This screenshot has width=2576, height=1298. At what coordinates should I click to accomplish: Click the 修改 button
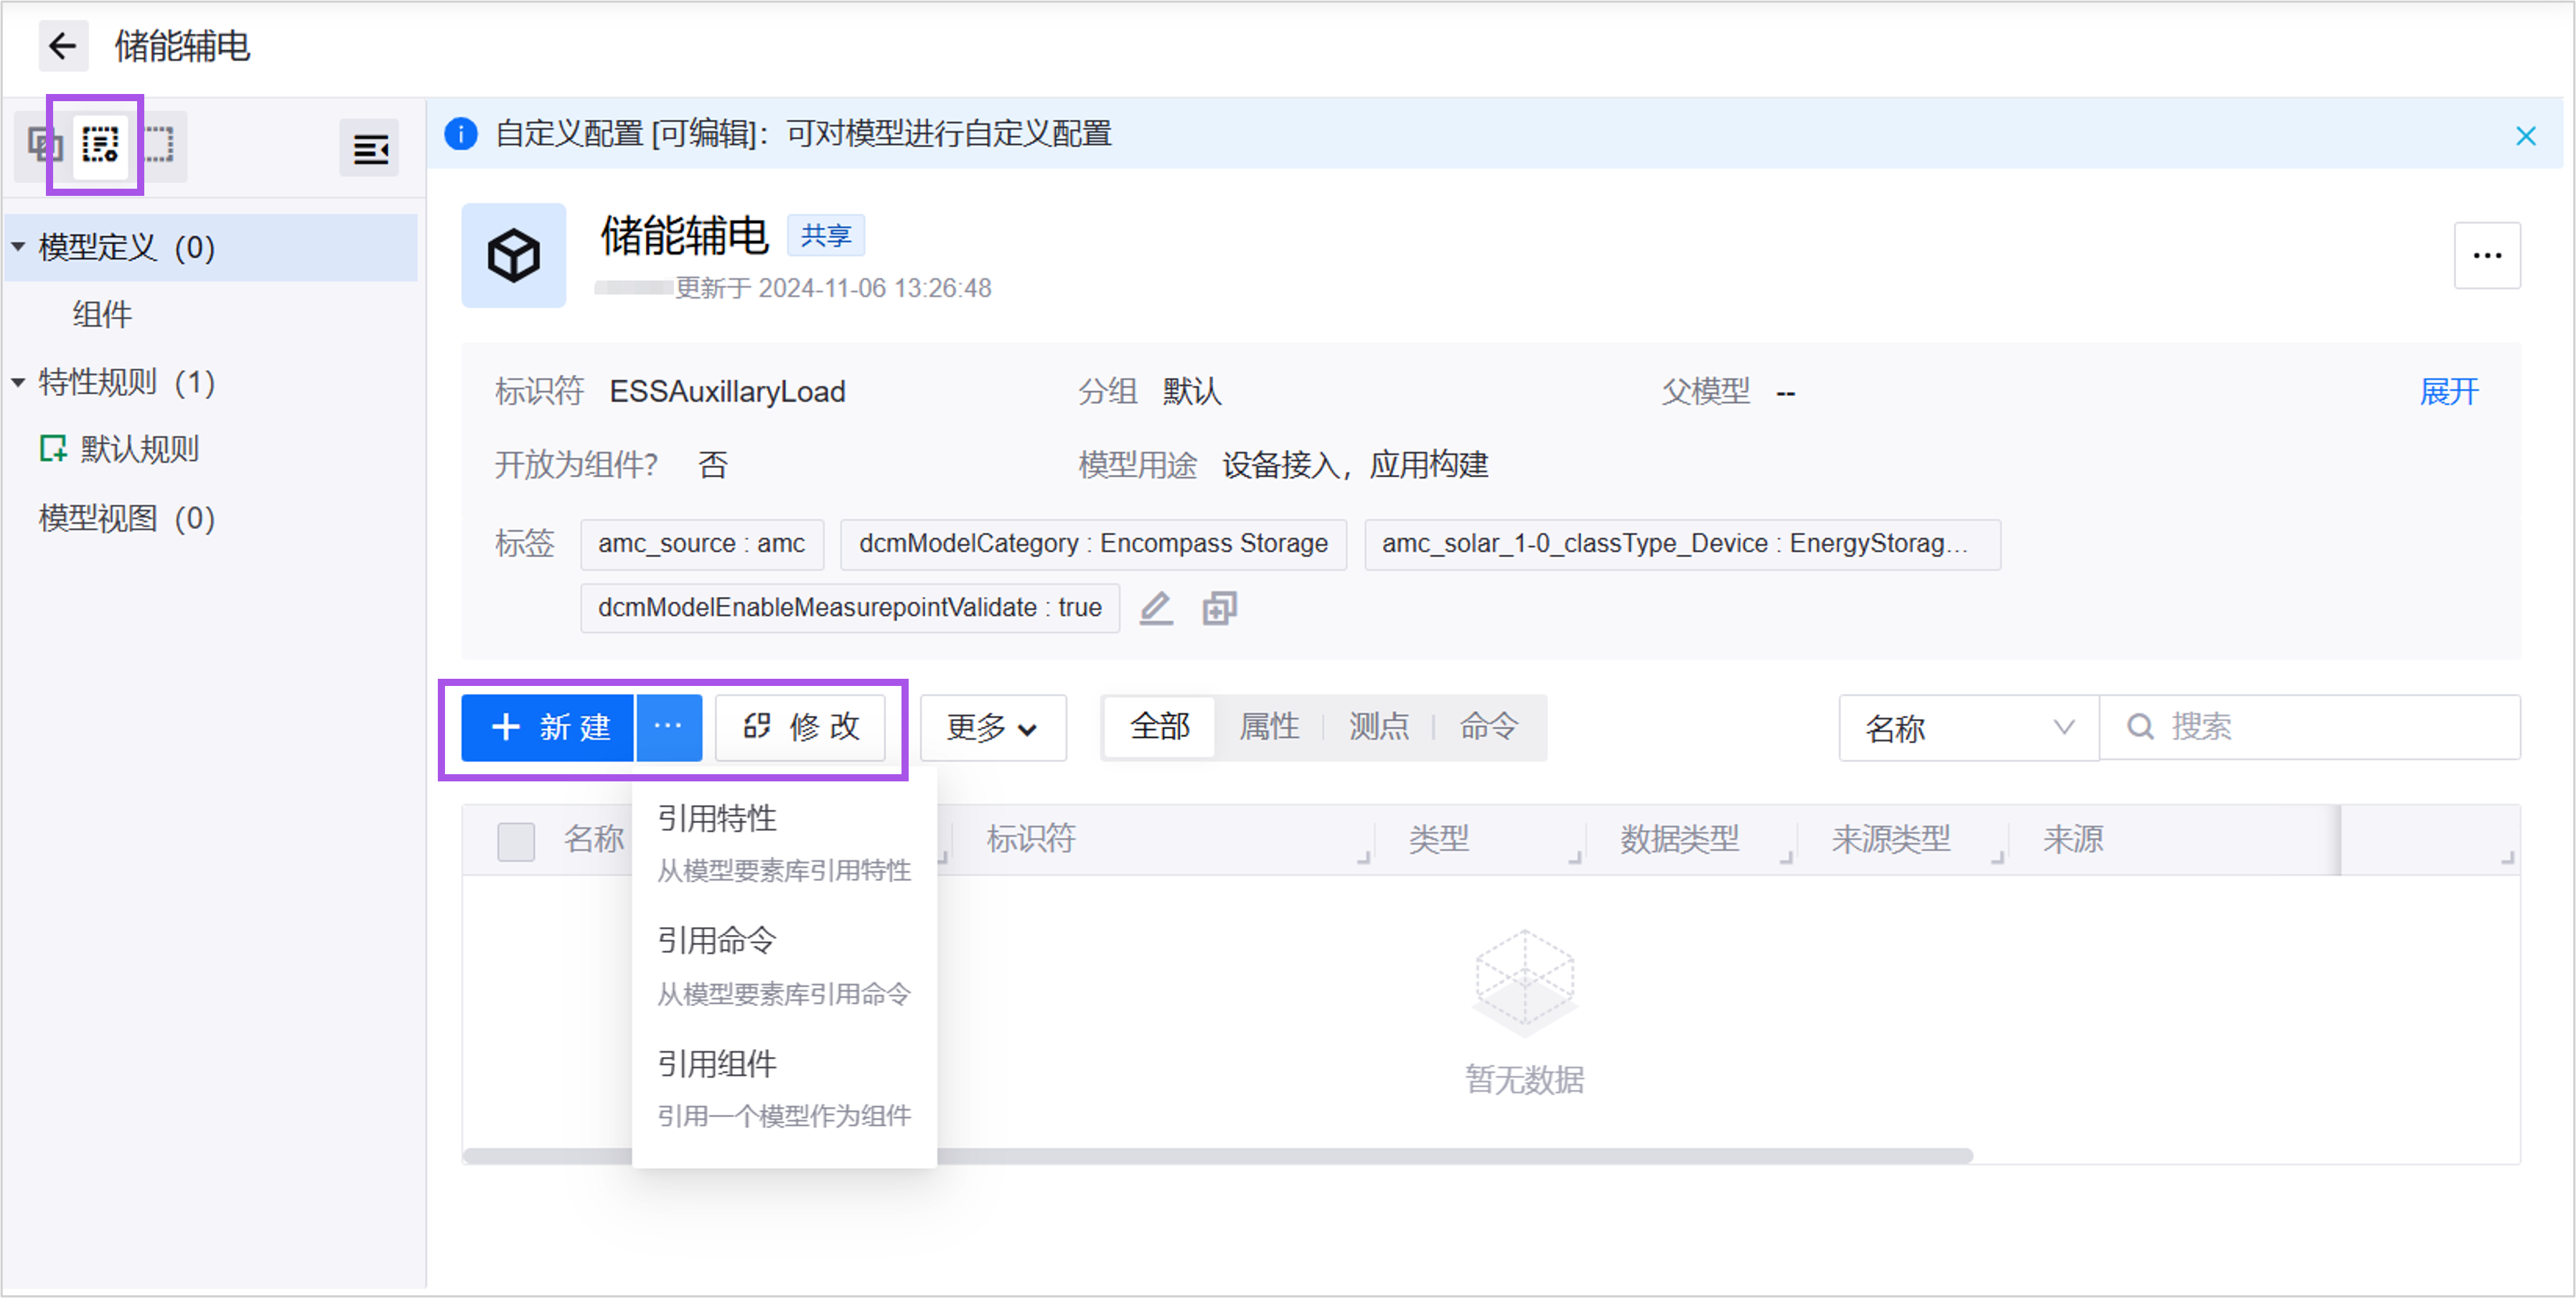800,728
